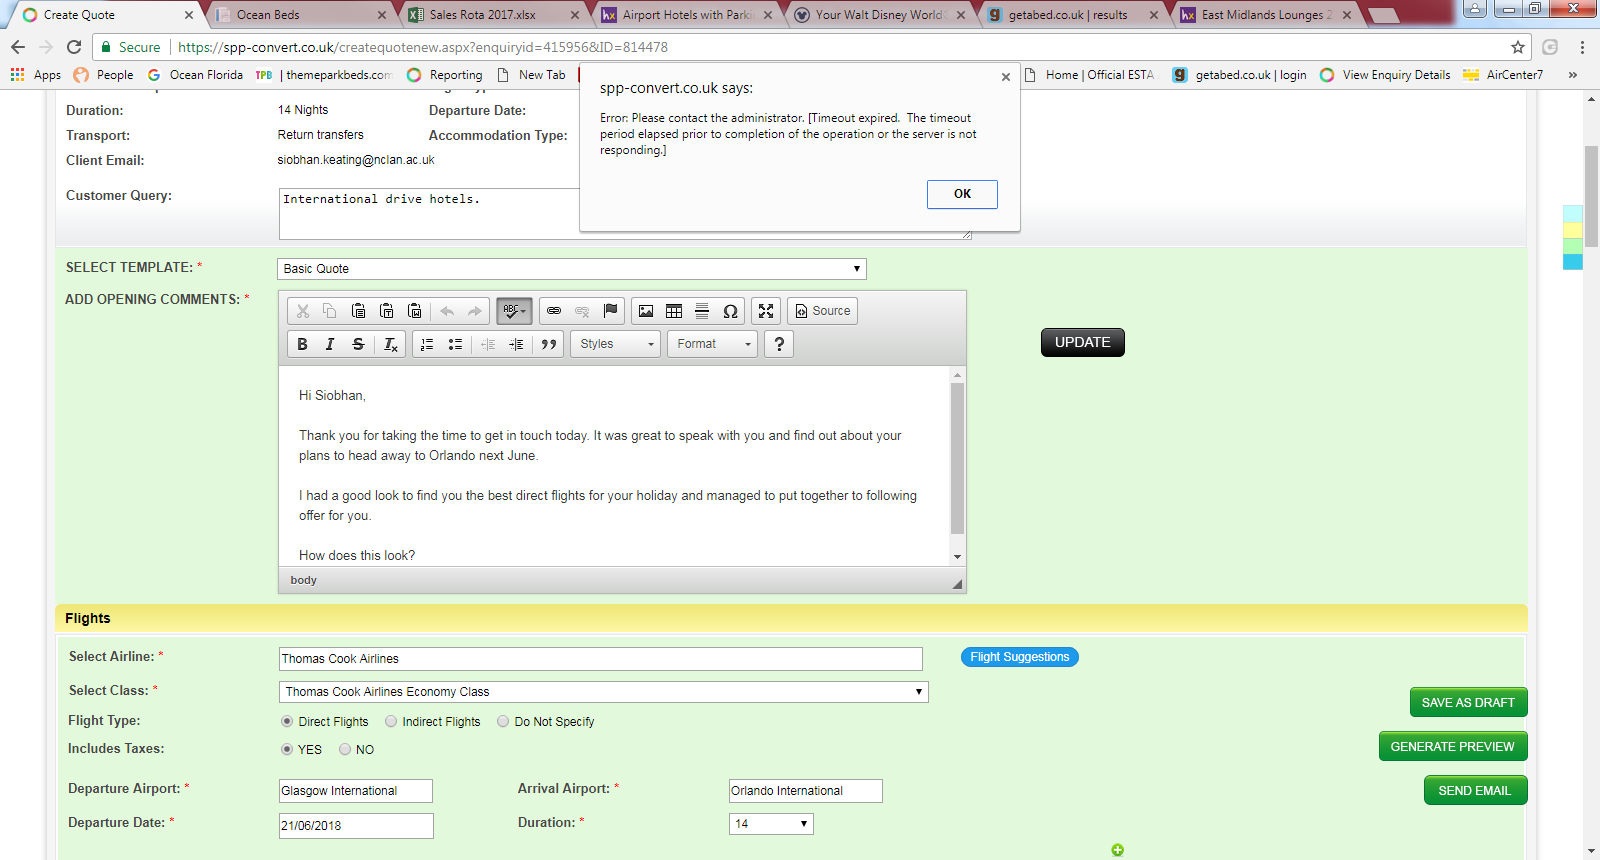Insert a table using the Table icon

click(x=674, y=311)
